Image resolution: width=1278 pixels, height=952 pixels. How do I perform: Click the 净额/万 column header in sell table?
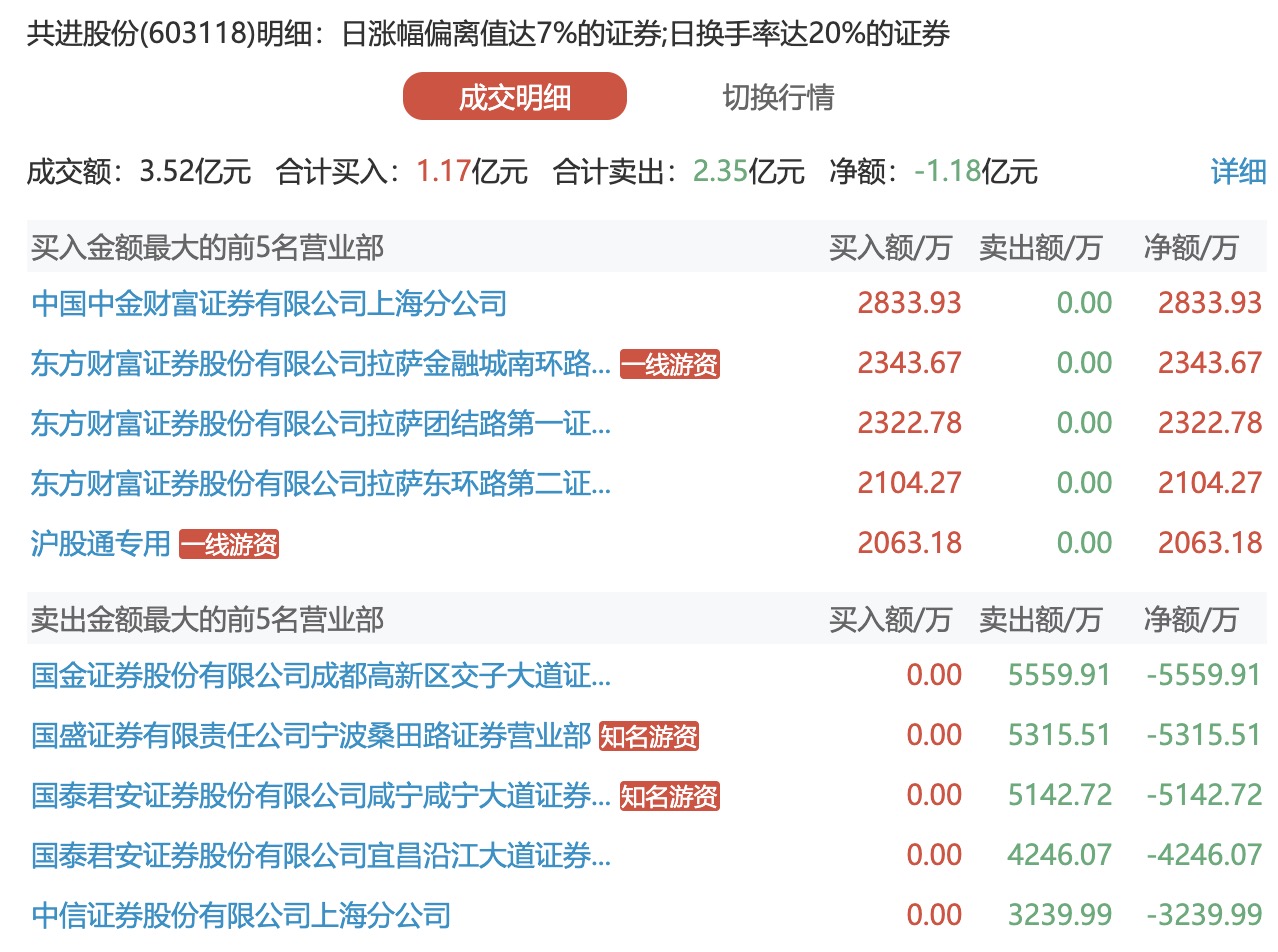[1190, 620]
